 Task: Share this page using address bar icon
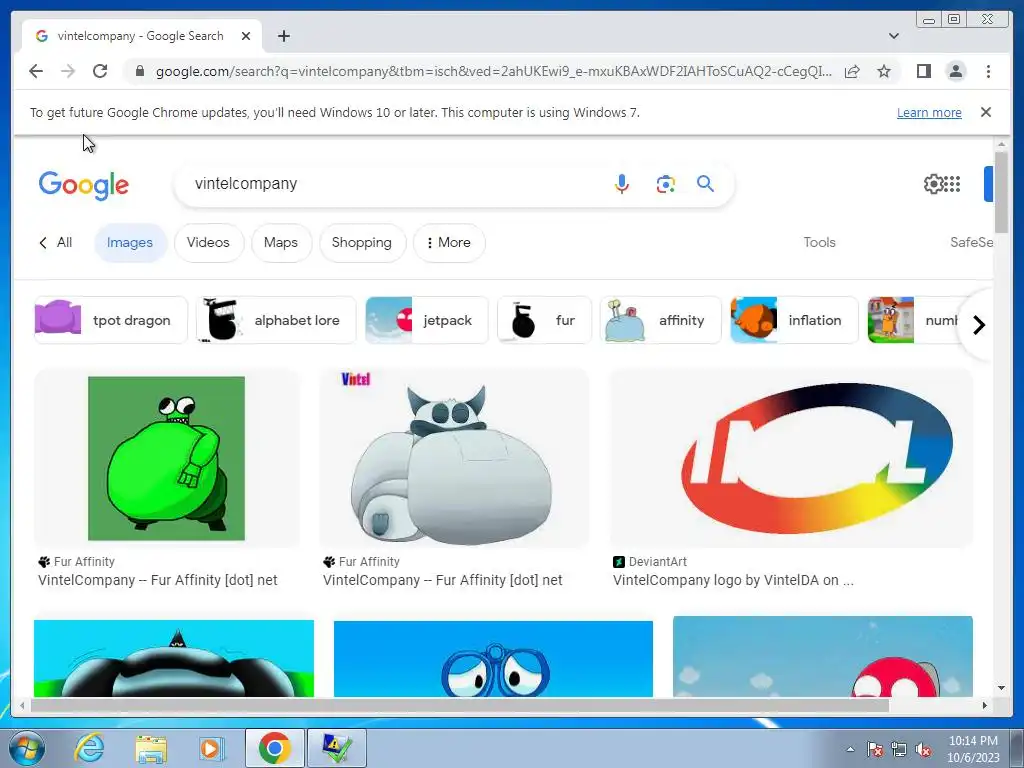pos(852,71)
